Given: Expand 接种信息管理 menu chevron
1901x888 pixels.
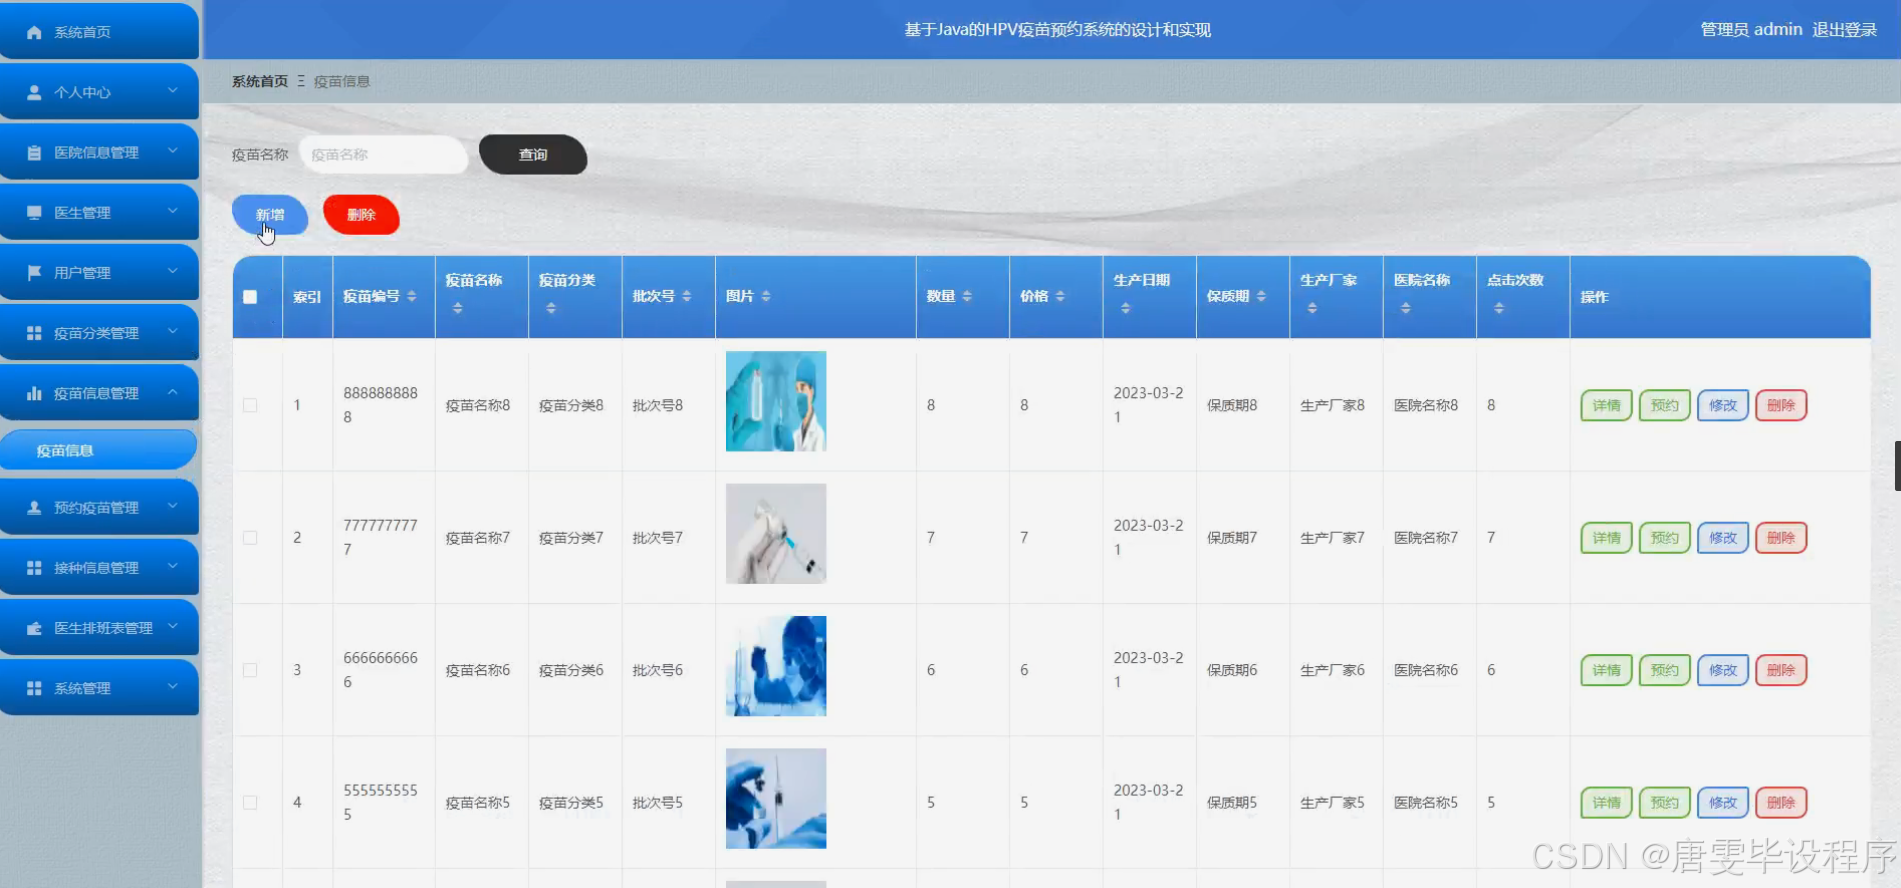Looking at the screenshot, I should [173, 566].
